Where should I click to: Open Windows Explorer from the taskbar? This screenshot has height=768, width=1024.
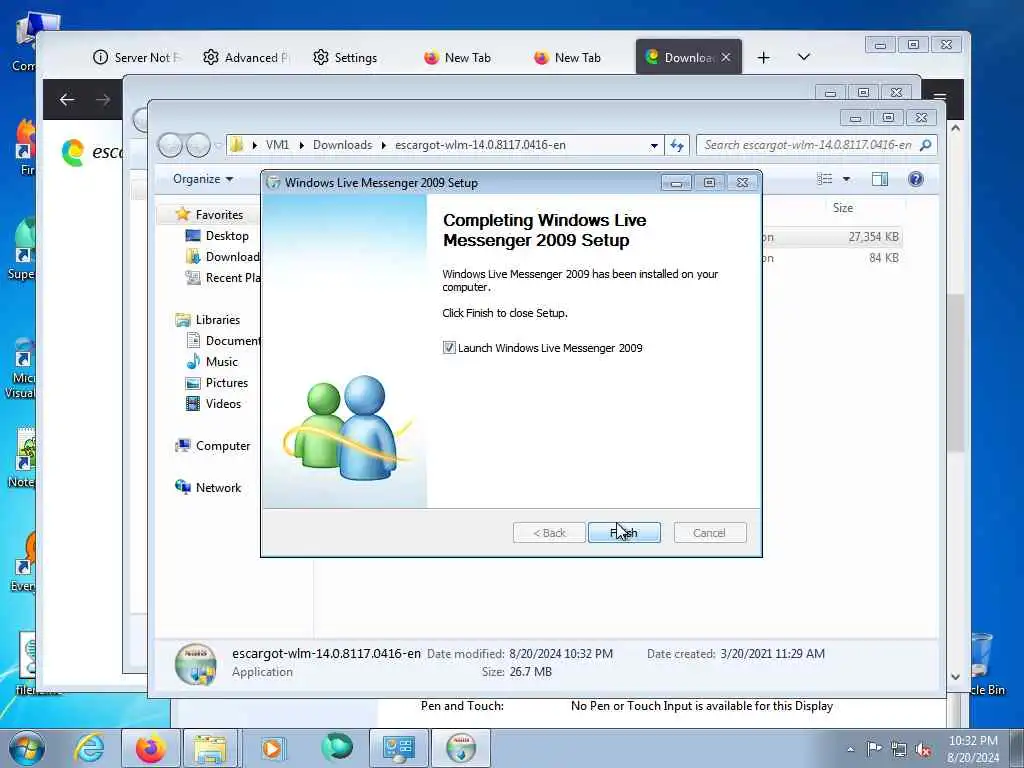coord(210,748)
